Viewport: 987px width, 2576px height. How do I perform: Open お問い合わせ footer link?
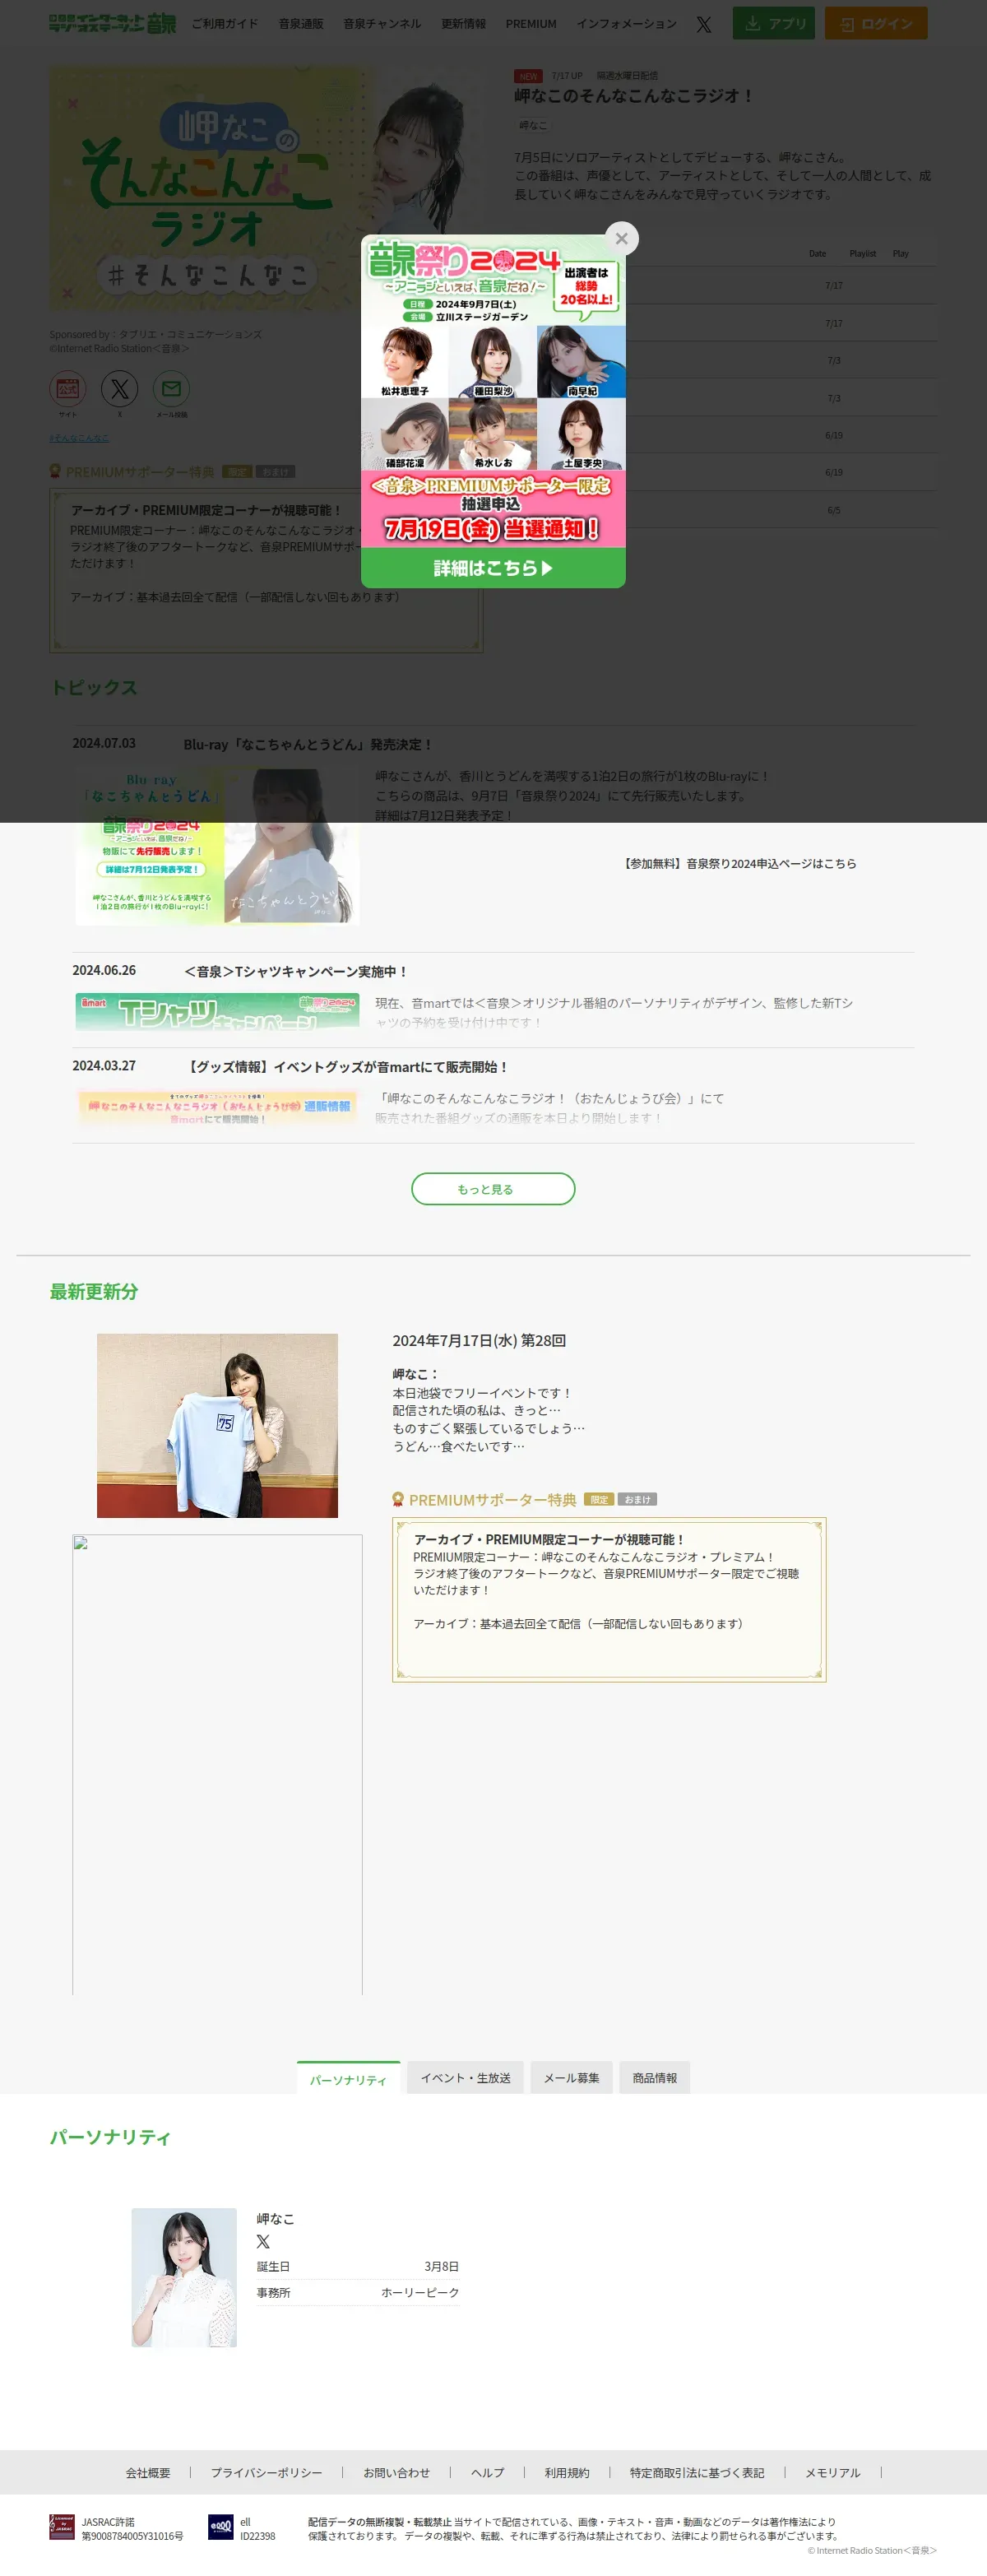coord(396,2472)
